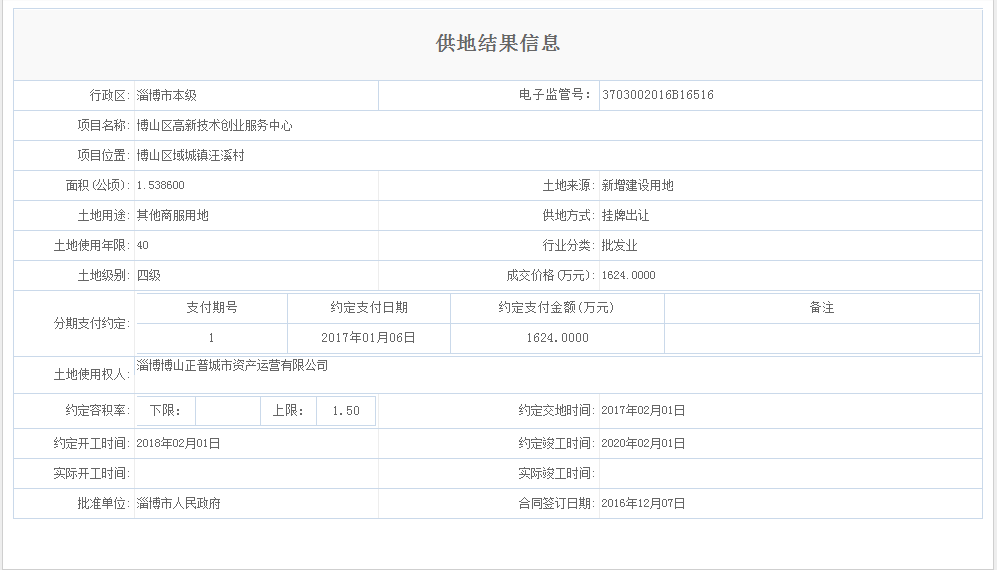997x570 pixels.
Task: Select completion date 2020年02月01日
Action: point(643,443)
